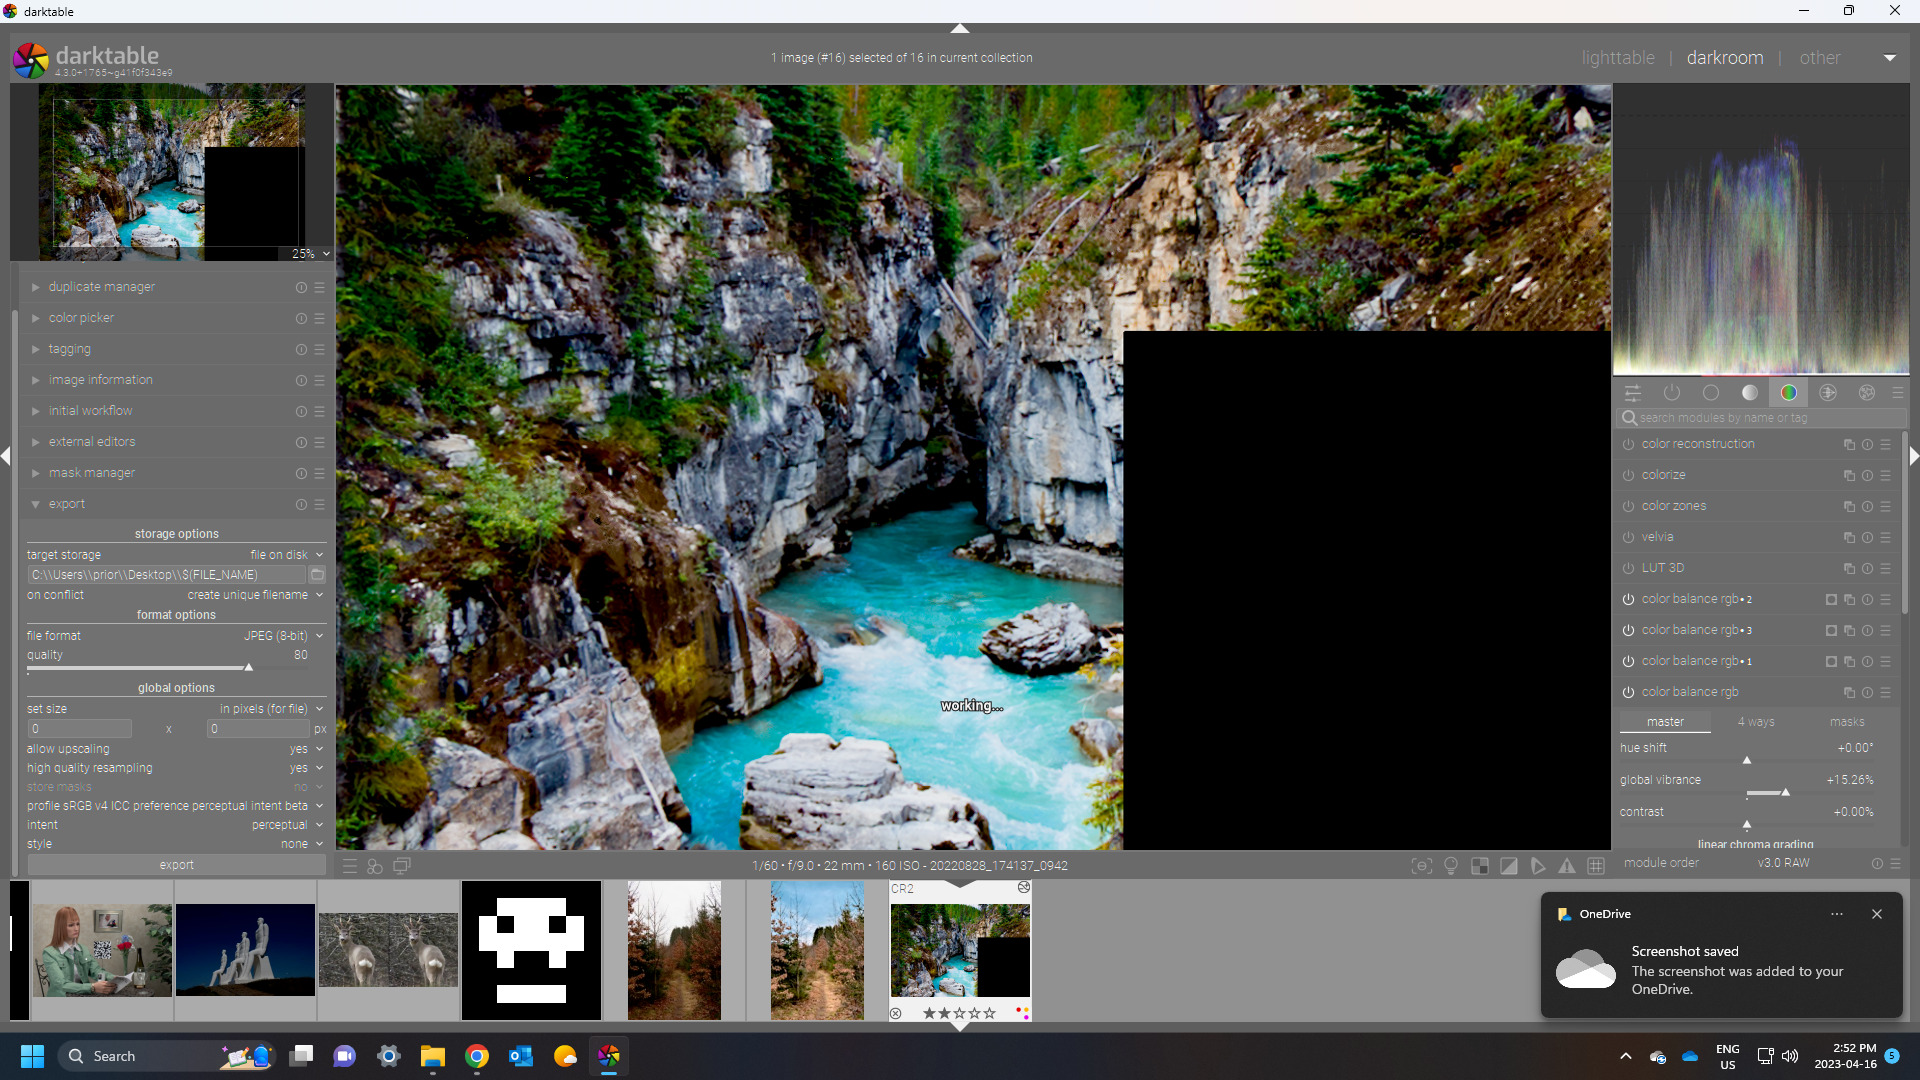The width and height of the screenshot is (1920, 1080).
Task: Select the pixel face thumbnail in filmstrip
Action: pyautogui.click(x=531, y=950)
